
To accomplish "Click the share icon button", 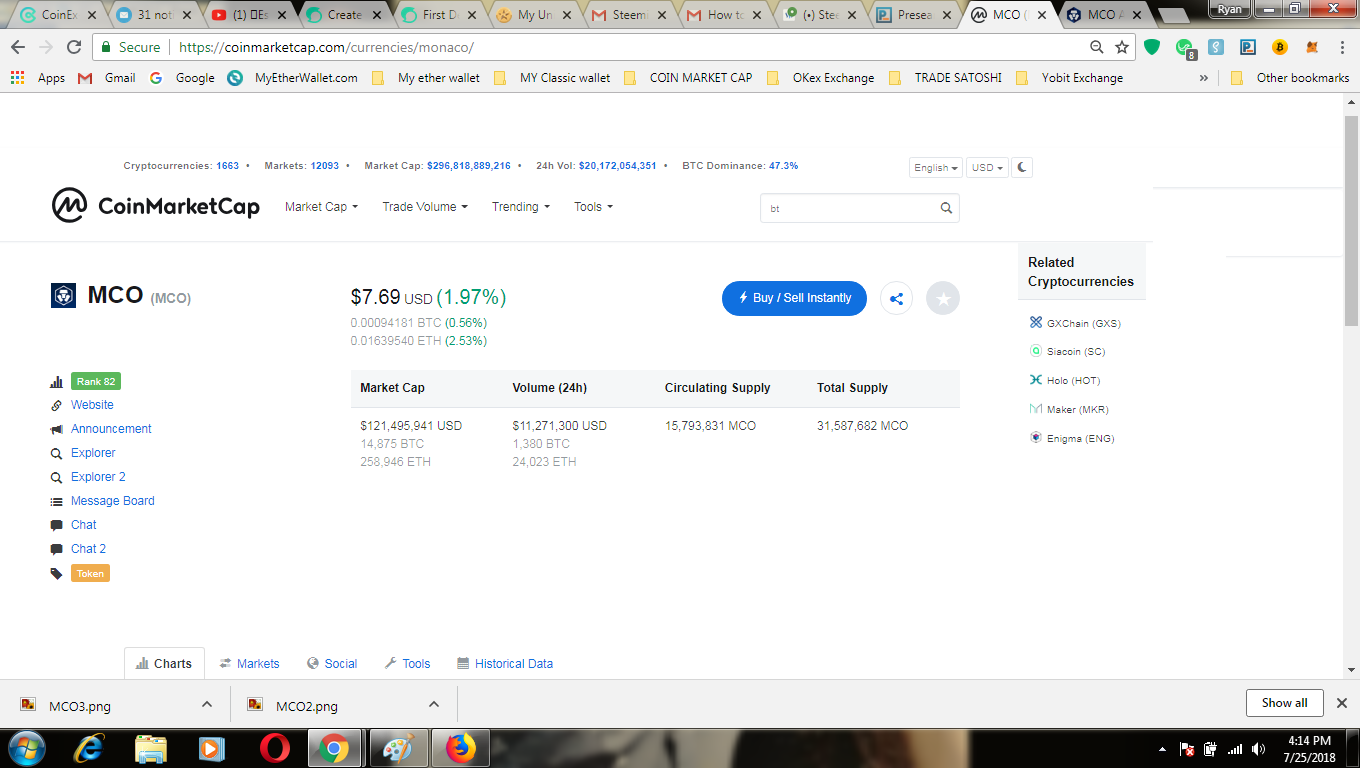I will point(896,298).
